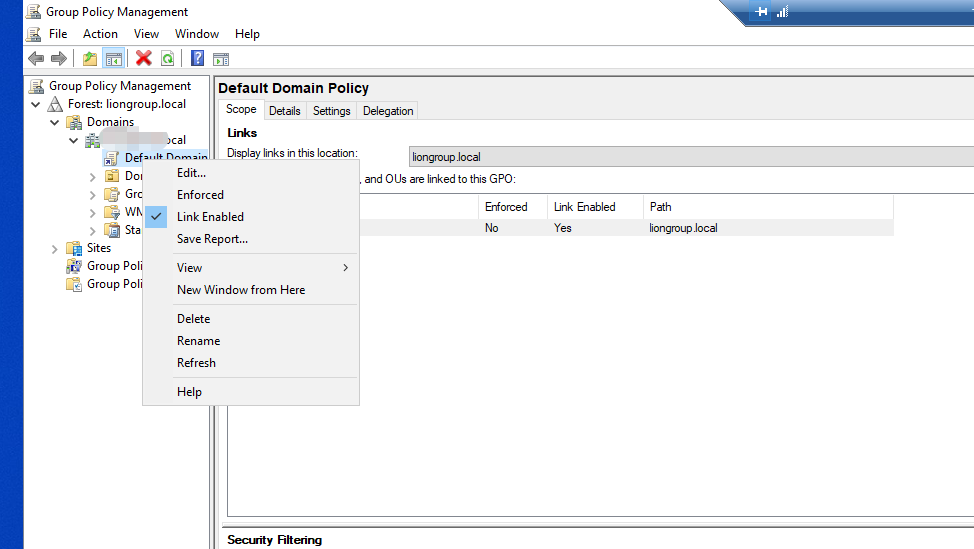The image size is (974, 549).
Task: Select Group Policy Management root node
Action: pyautogui.click(x=120, y=86)
